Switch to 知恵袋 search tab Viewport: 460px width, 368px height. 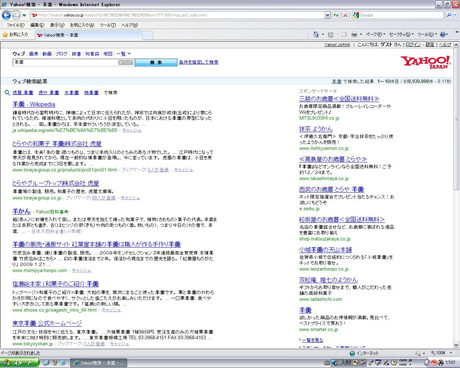tap(92, 54)
